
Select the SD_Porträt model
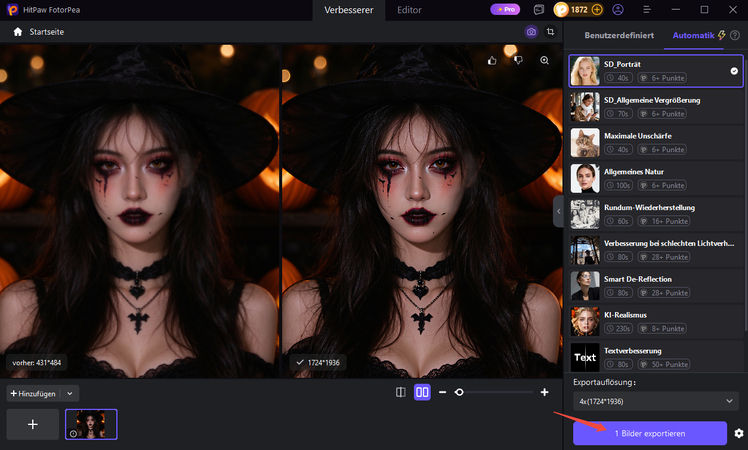point(656,71)
